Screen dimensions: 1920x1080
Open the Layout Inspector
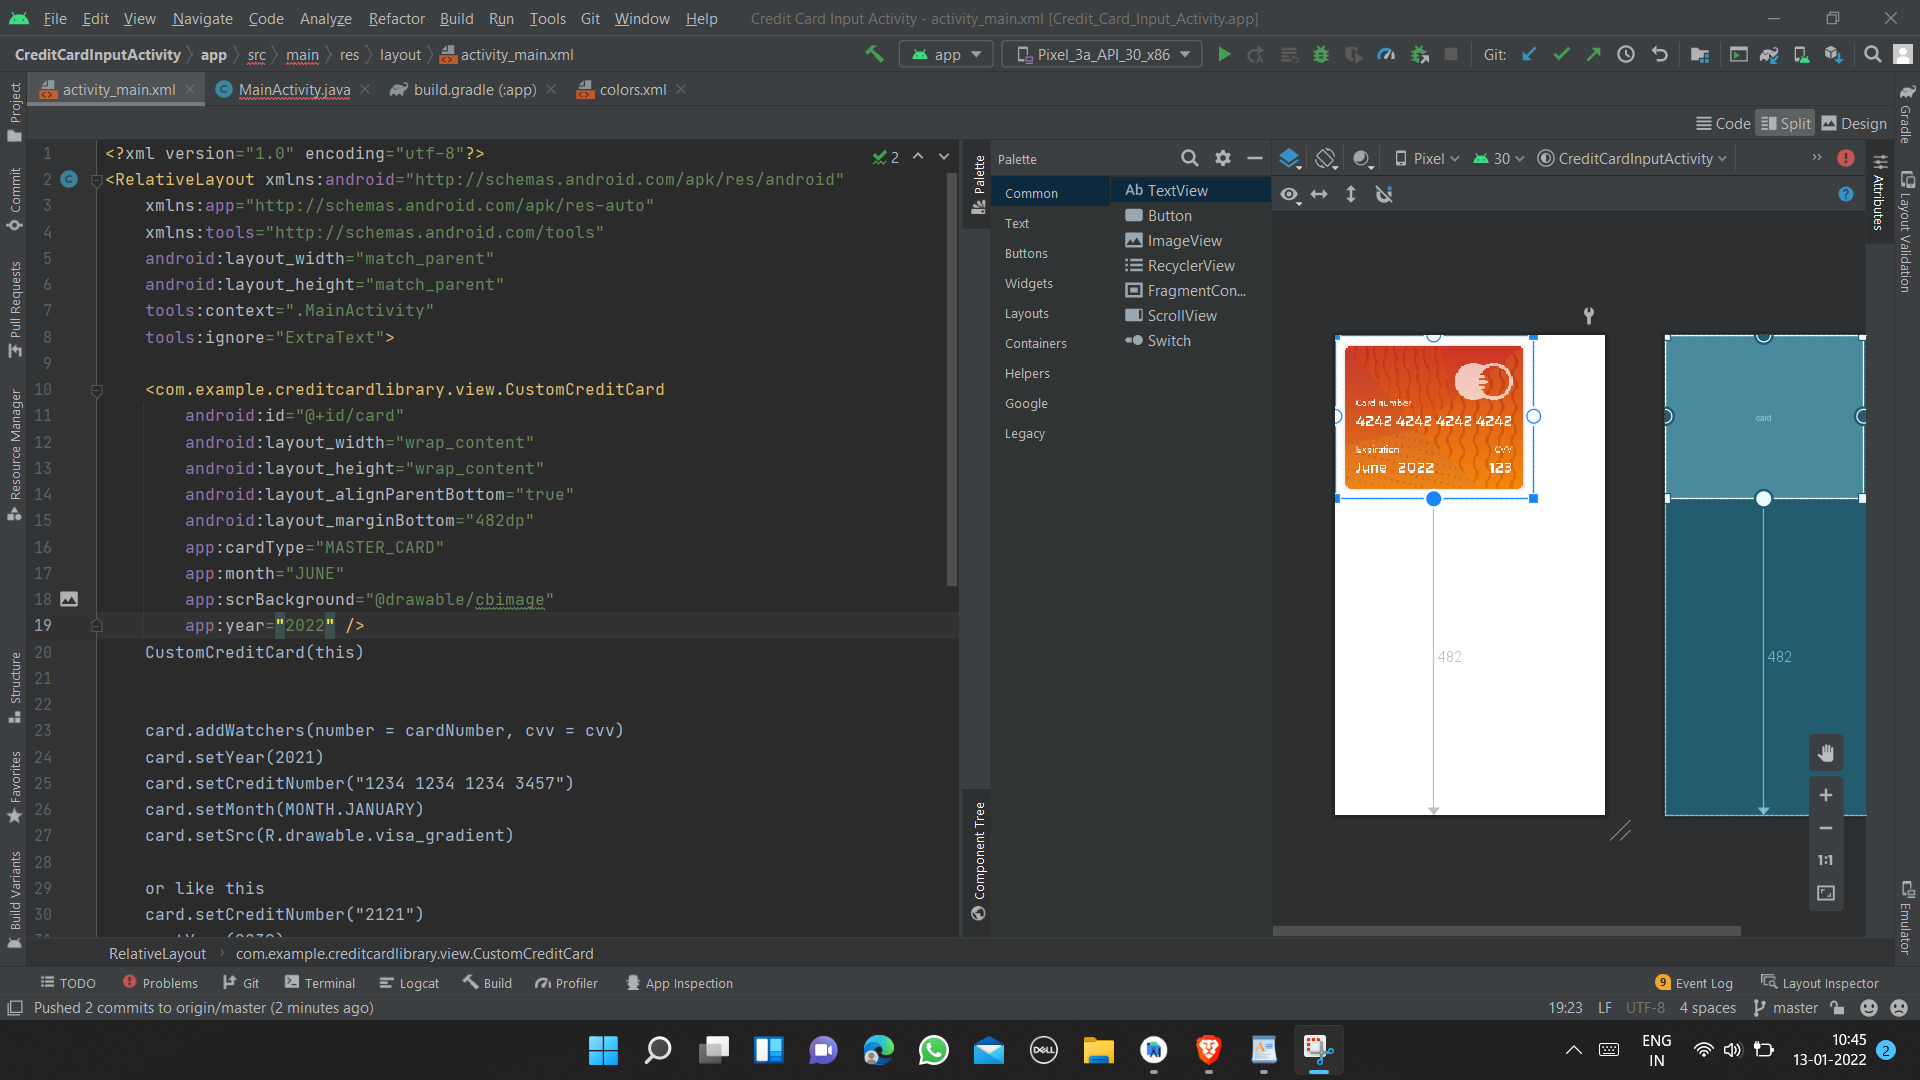point(1820,983)
